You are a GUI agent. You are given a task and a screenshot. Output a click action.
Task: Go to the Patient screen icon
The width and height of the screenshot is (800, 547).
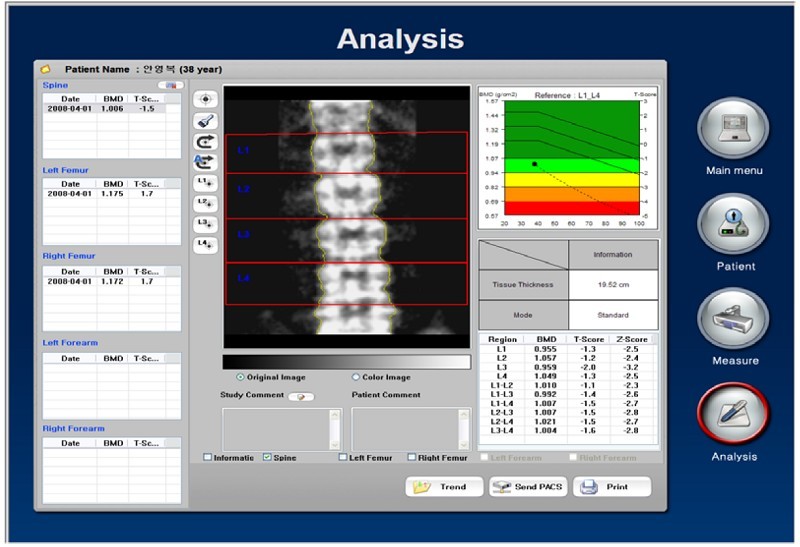pyautogui.click(x=733, y=225)
